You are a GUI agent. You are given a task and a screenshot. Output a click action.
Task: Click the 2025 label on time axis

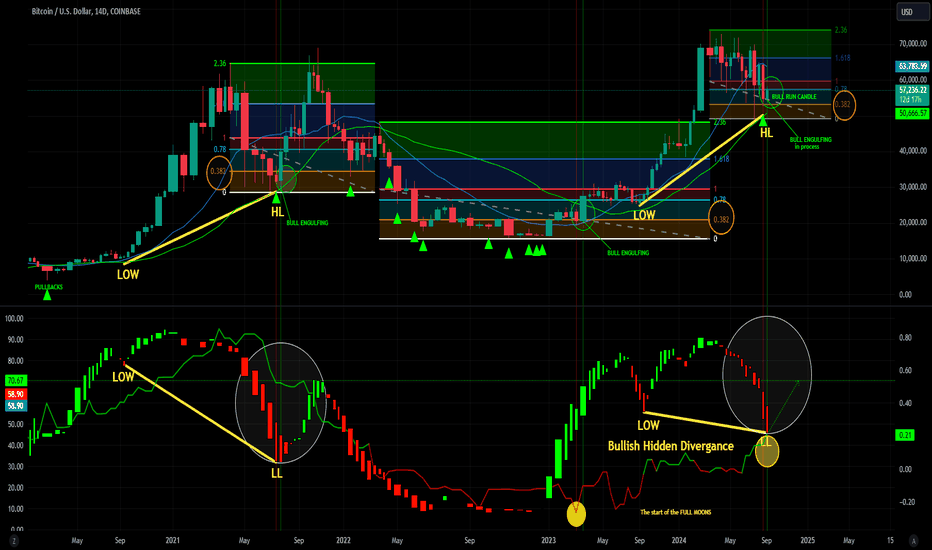click(x=808, y=540)
